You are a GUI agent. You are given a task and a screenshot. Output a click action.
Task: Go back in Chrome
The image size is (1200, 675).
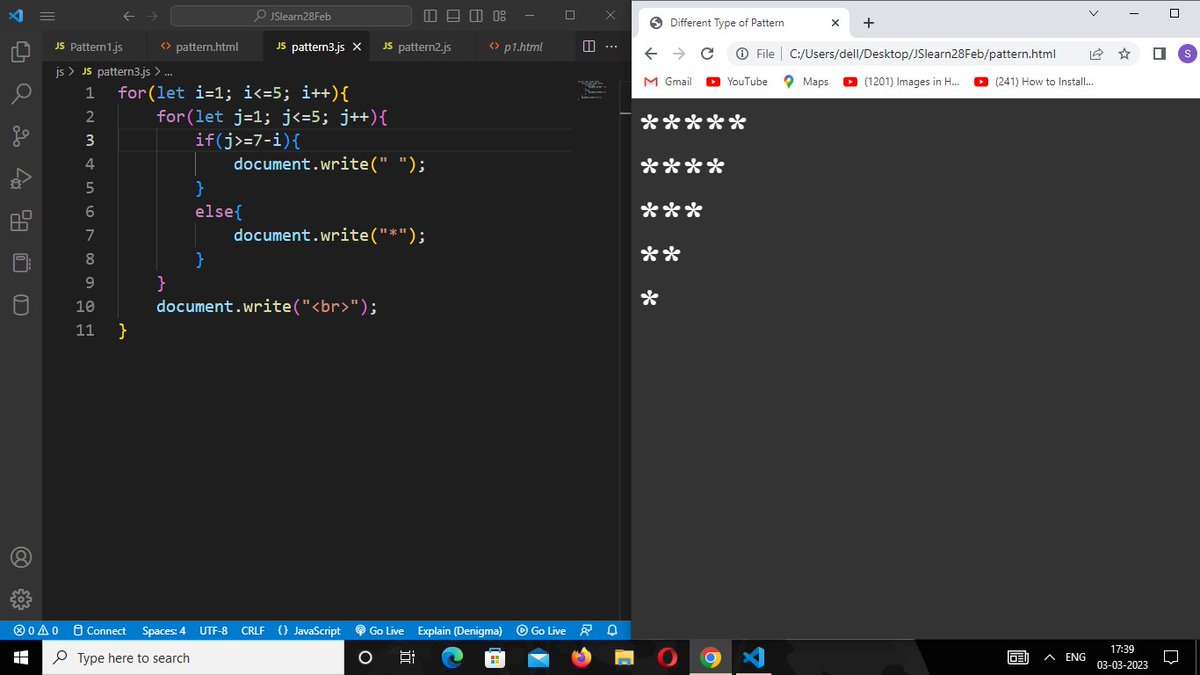tap(651, 54)
